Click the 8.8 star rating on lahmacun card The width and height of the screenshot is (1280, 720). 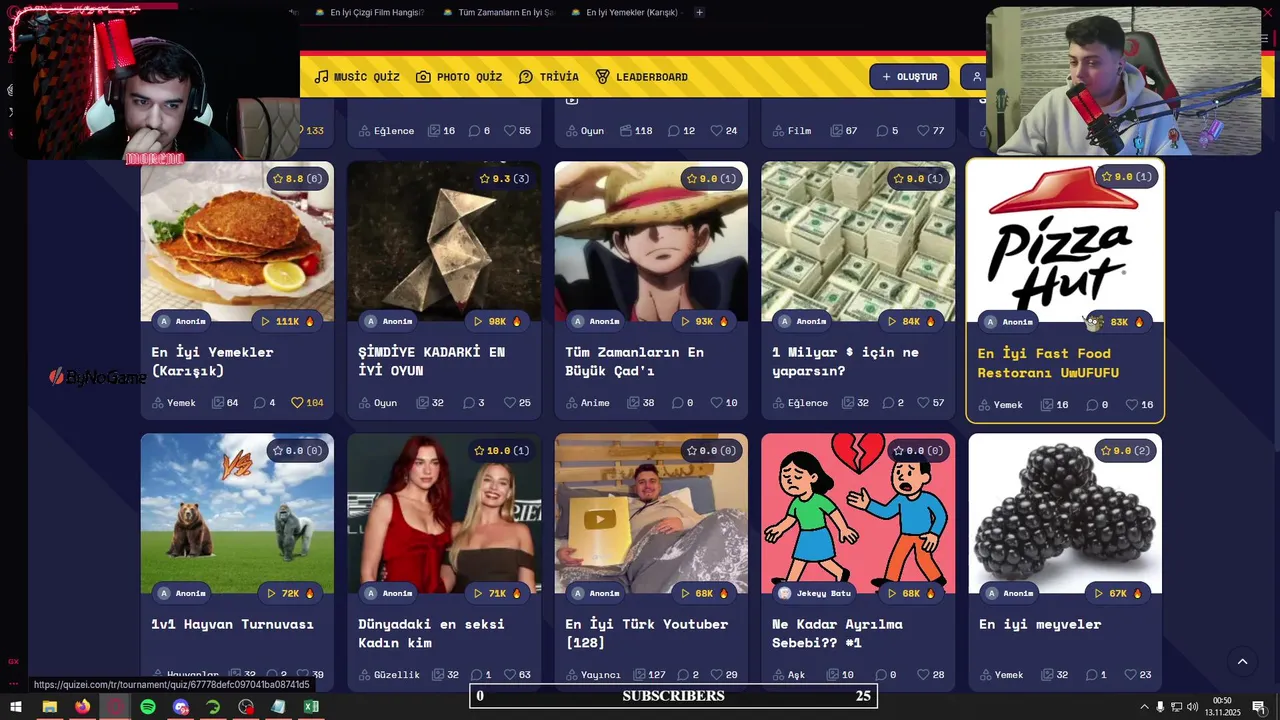point(296,179)
